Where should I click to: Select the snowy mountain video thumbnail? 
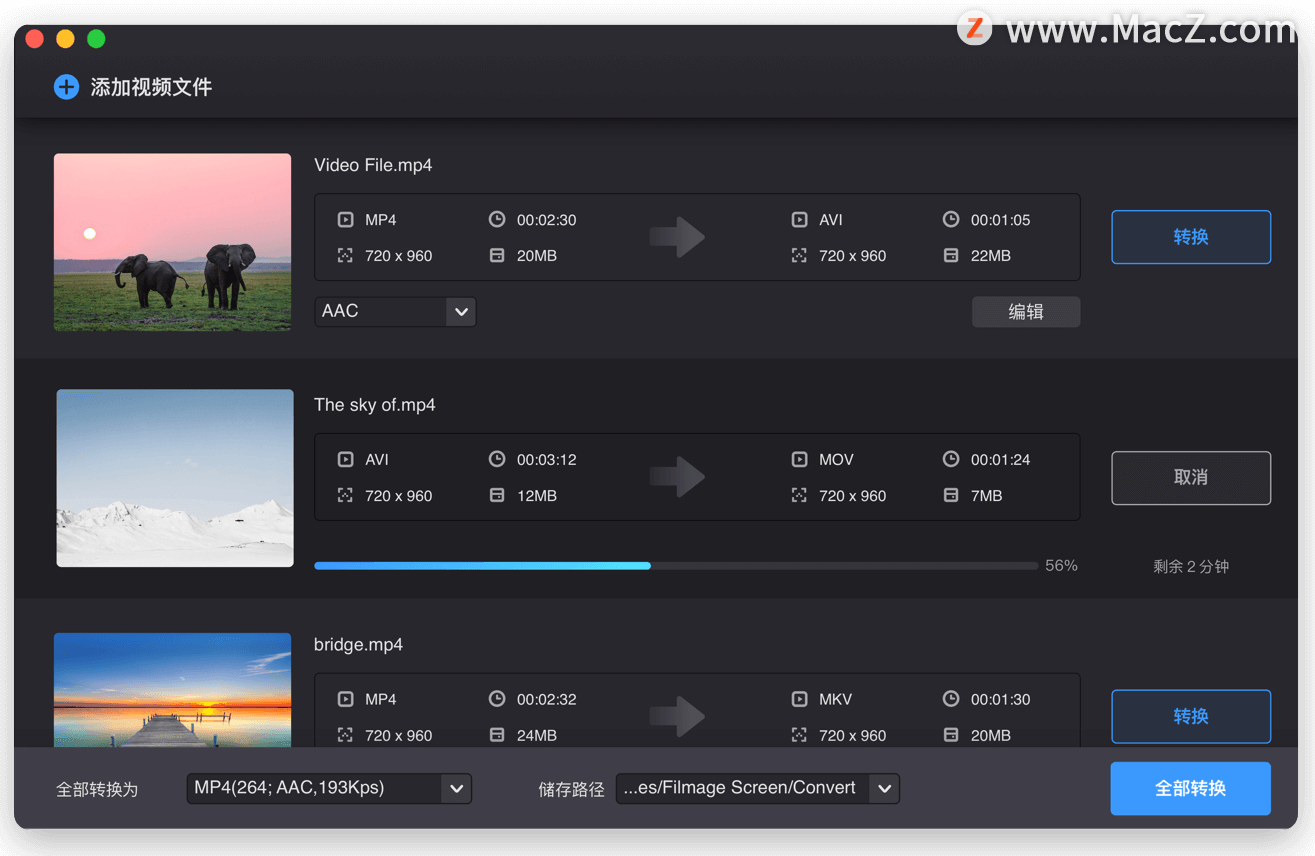click(175, 478)
